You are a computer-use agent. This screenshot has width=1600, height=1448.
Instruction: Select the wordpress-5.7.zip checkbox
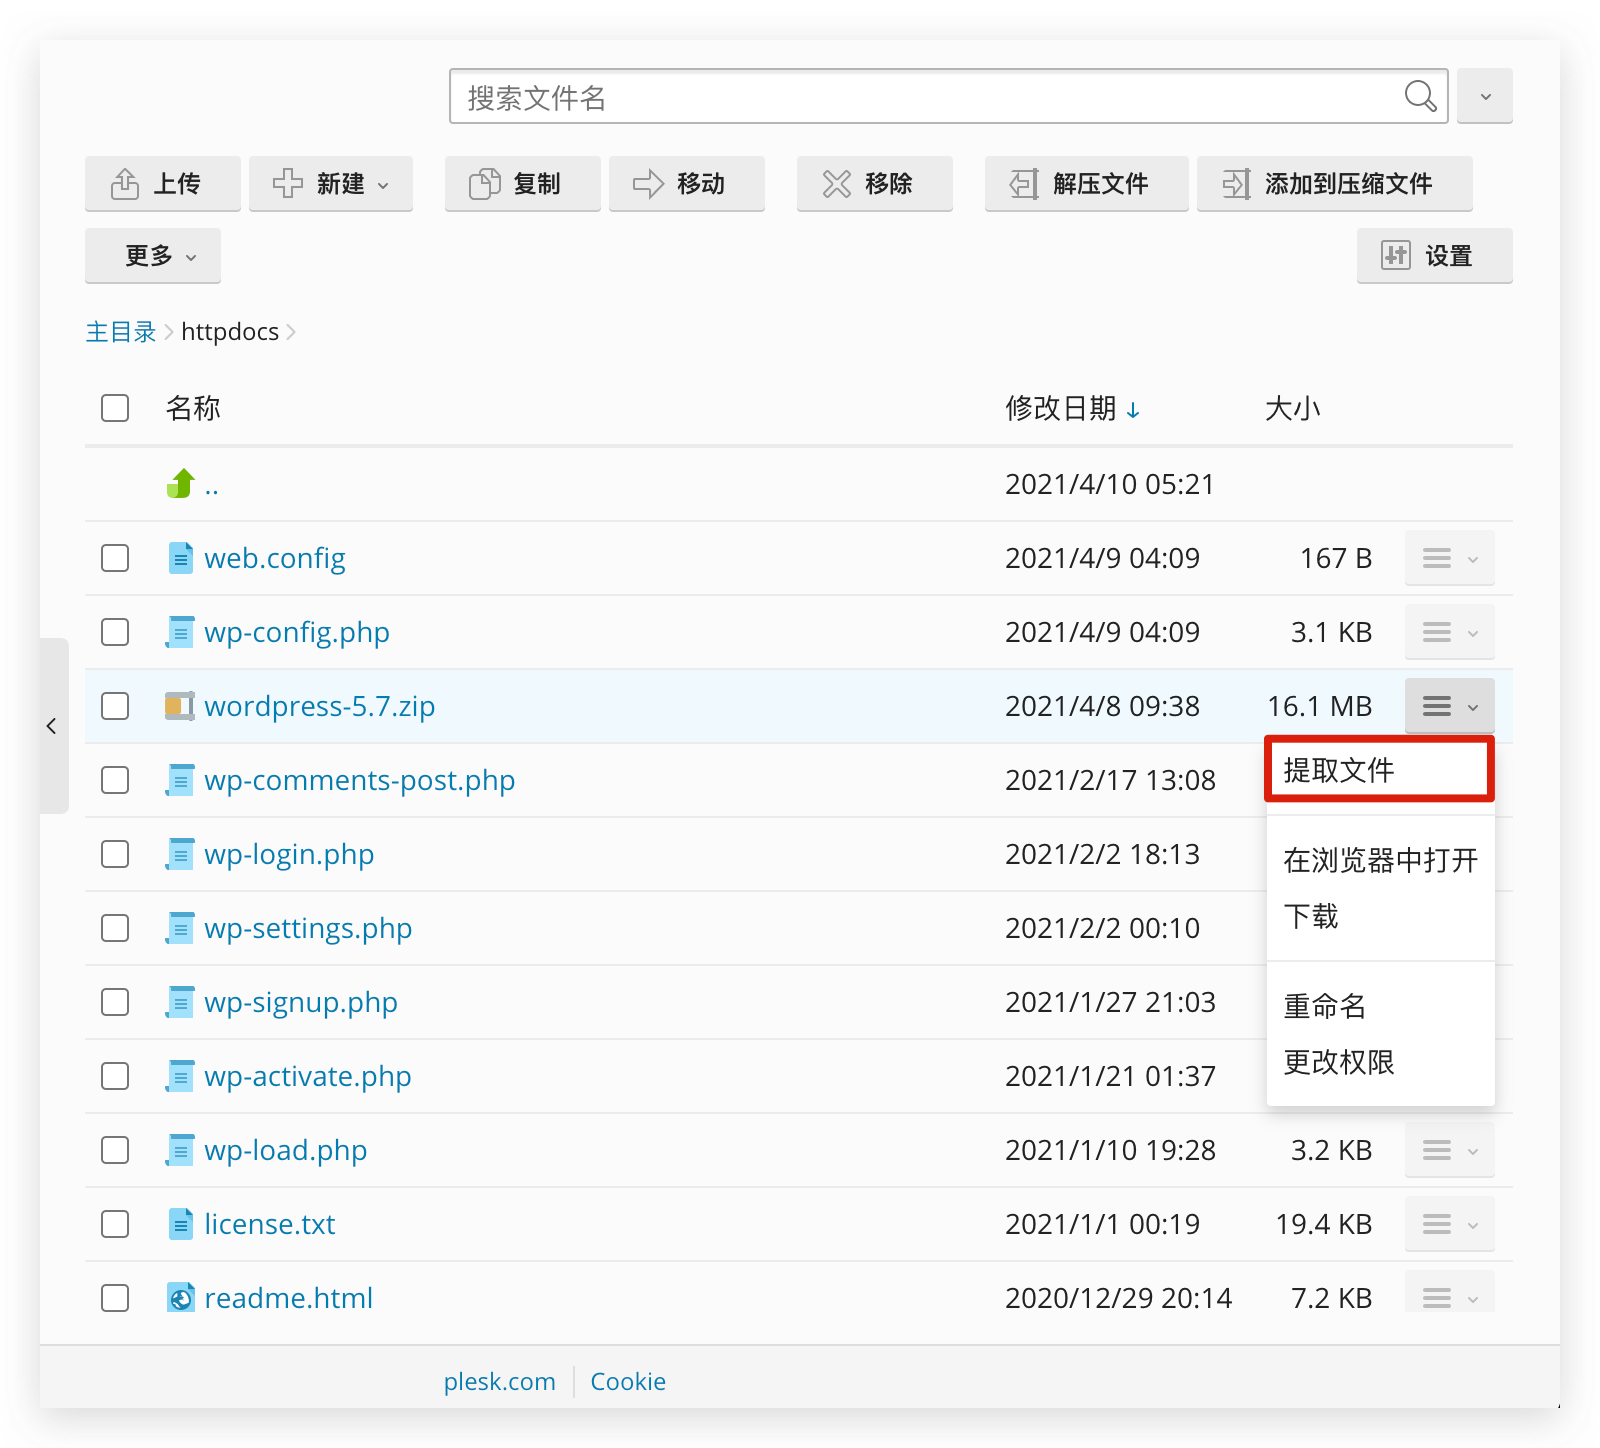click(x=115, y=706)
